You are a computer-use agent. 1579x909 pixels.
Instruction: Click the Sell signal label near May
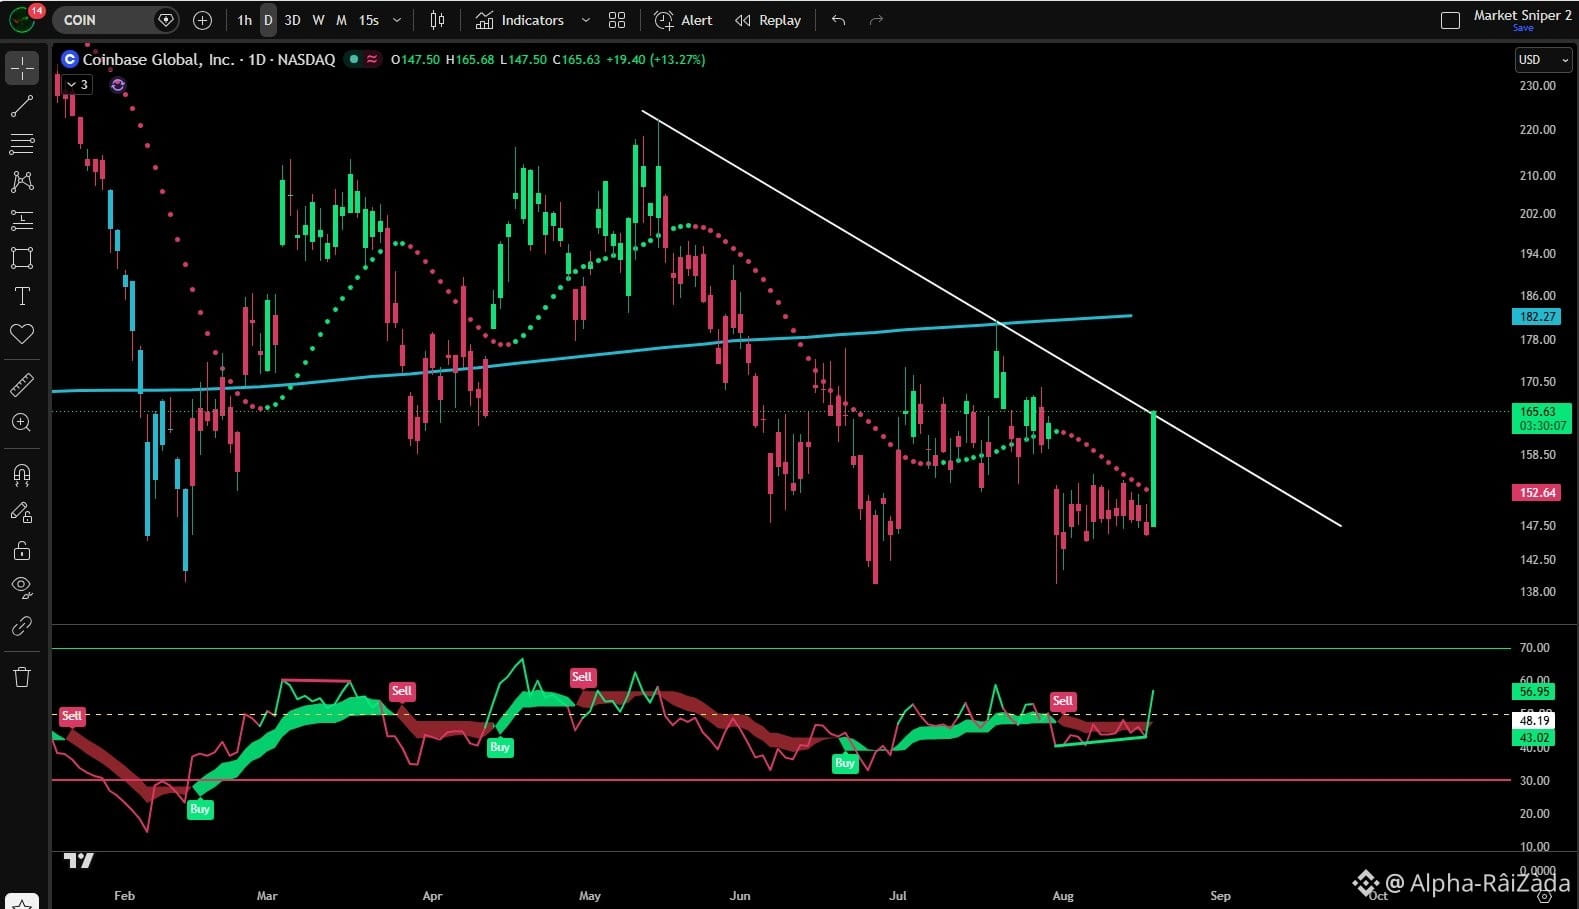[x=582, y=677]
